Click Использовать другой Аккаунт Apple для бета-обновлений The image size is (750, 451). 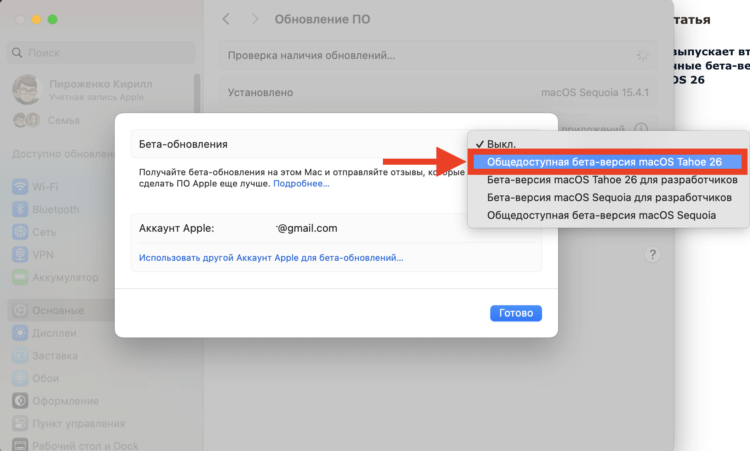tap(271, 258)
